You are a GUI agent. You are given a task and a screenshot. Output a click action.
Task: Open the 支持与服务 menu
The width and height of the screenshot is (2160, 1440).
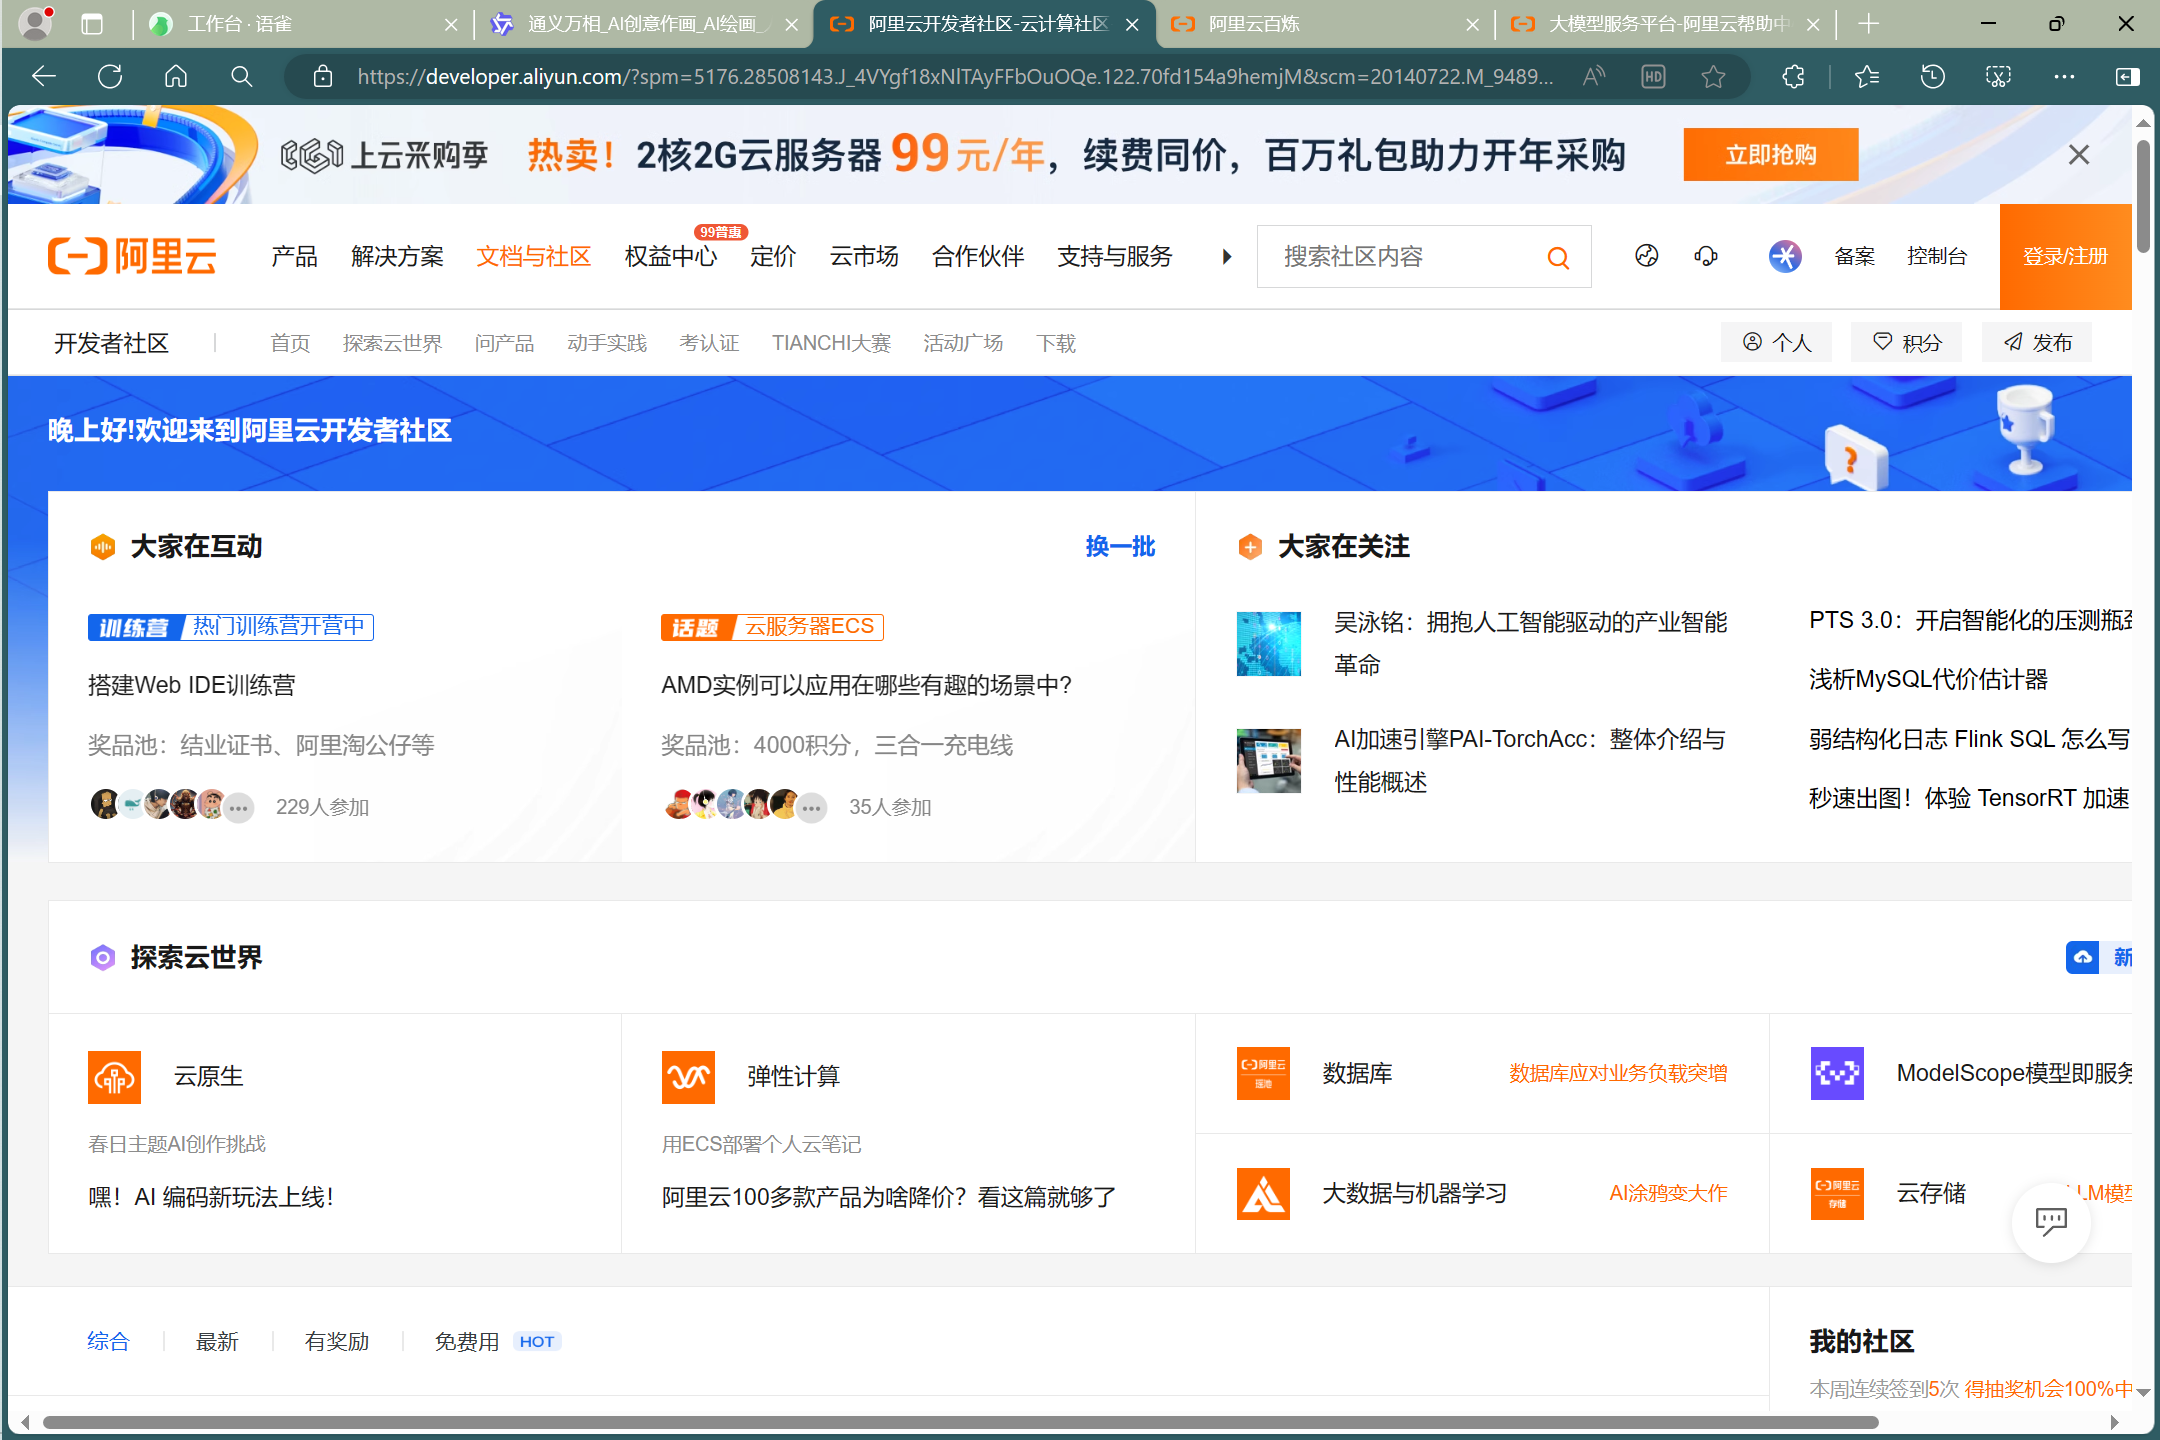pyautogui.click(x=1115, y=257)
